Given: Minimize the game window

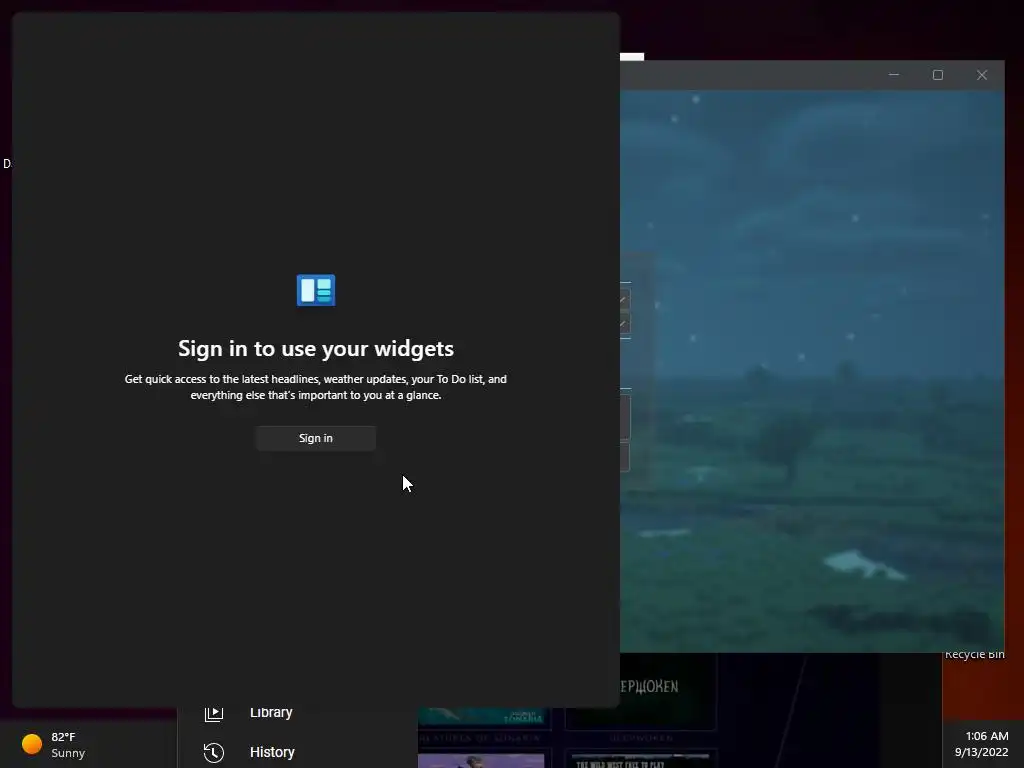Looking at the screenshot, I should 894,75.
